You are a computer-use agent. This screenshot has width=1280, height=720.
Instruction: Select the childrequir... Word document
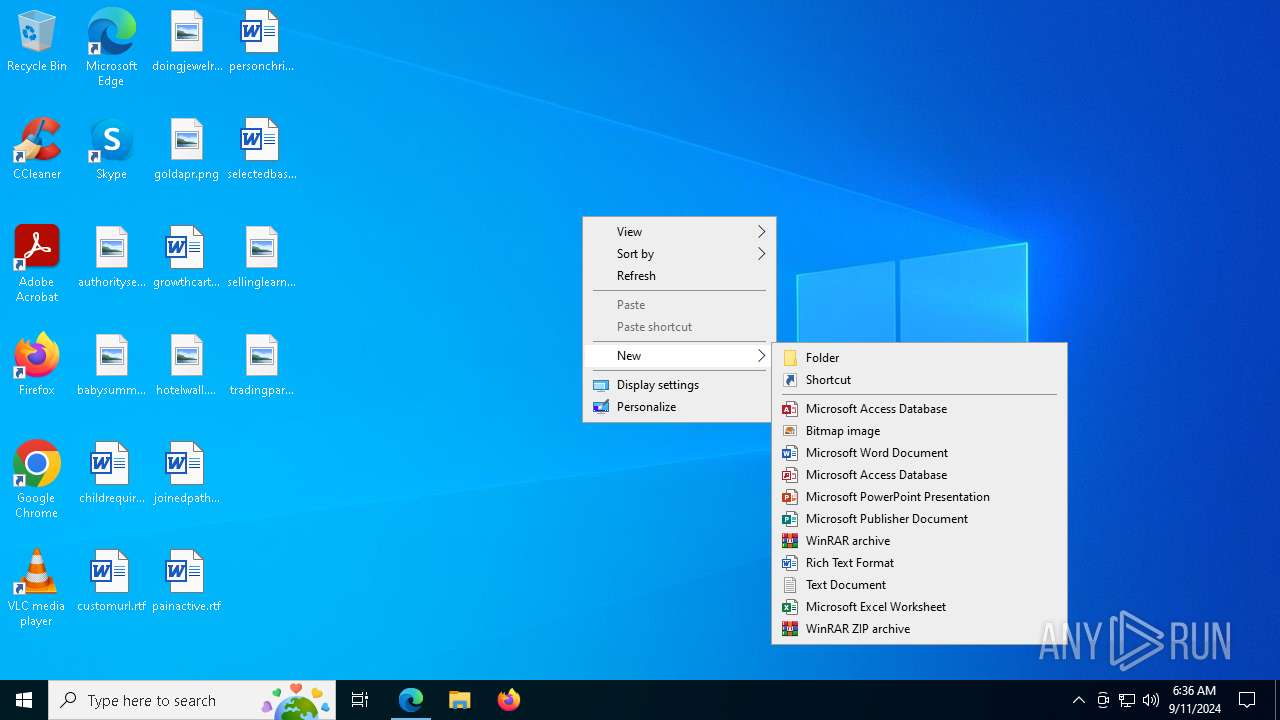pos(111,474)
